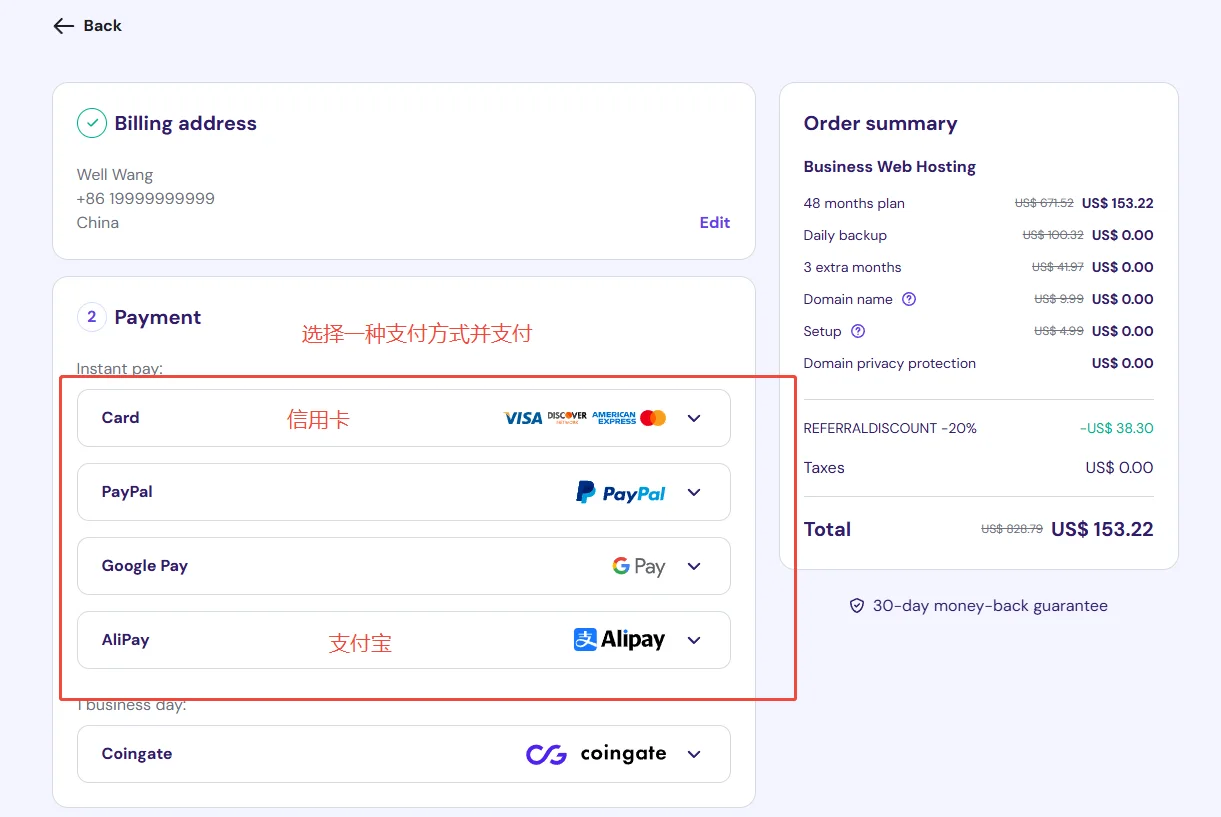The width and height of the screenshot is (1221, 817).
Task: Click the country China text
Action: tap(98, 223)
